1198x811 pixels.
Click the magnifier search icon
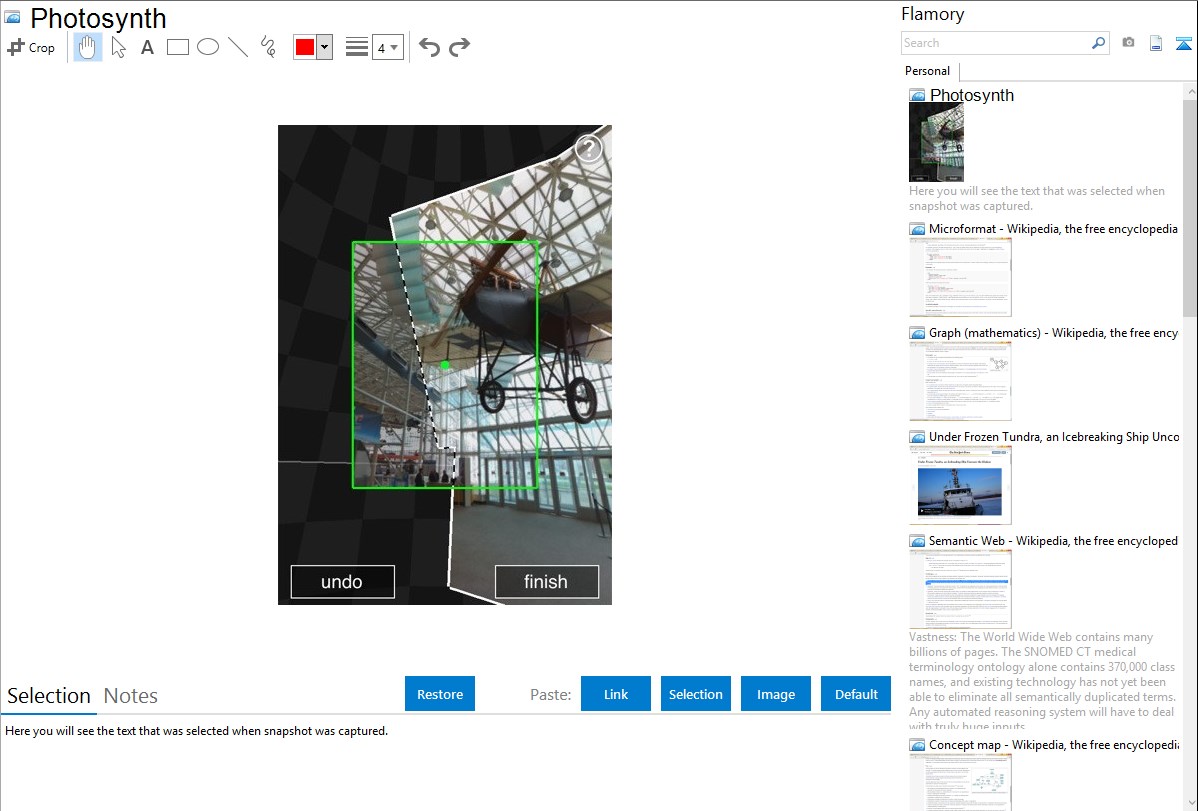pos(1098,43)
